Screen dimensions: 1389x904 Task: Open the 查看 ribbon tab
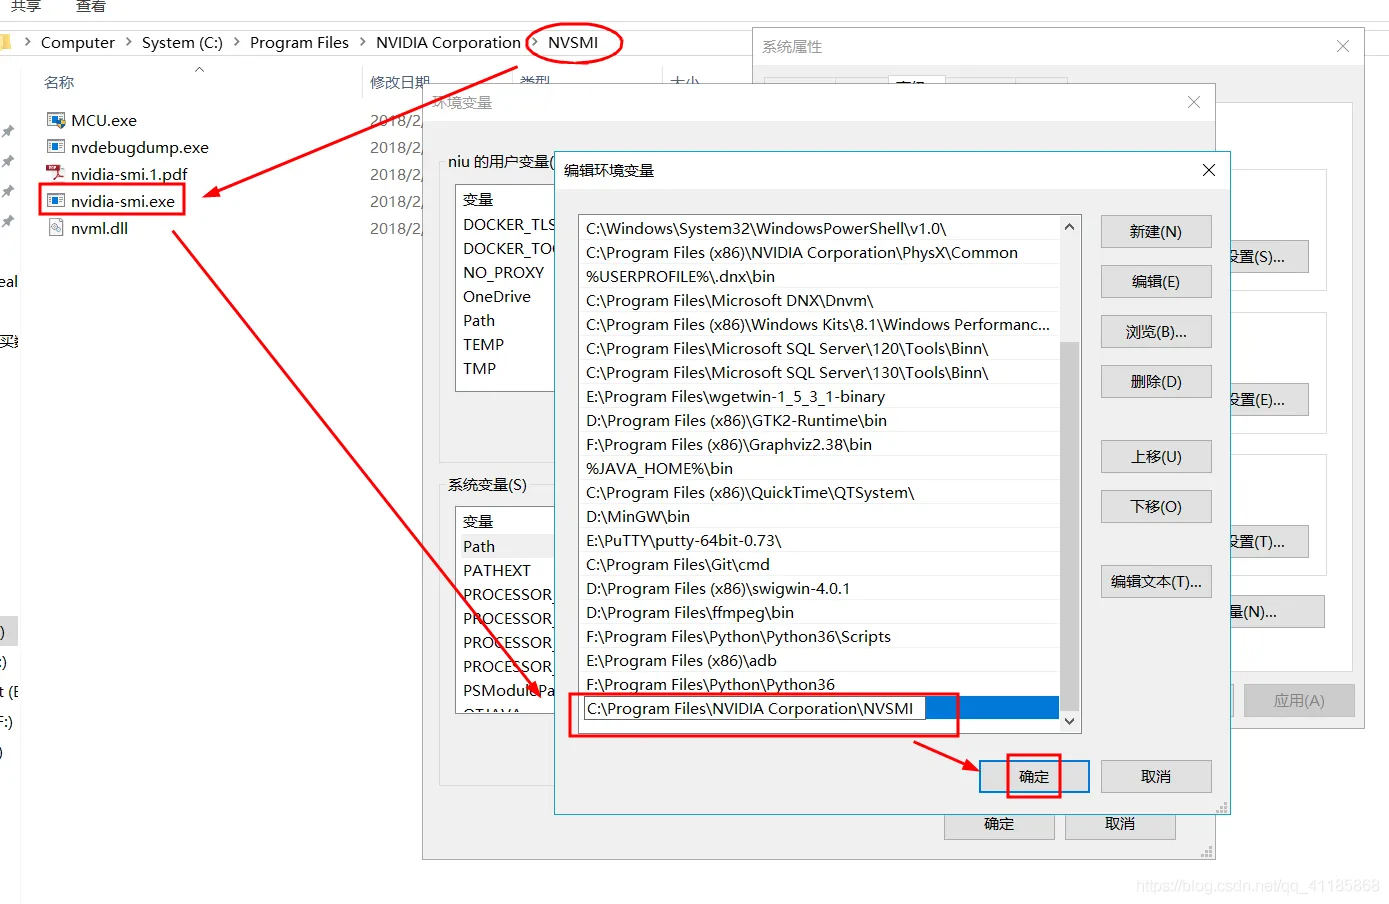(x=91, y=6)
